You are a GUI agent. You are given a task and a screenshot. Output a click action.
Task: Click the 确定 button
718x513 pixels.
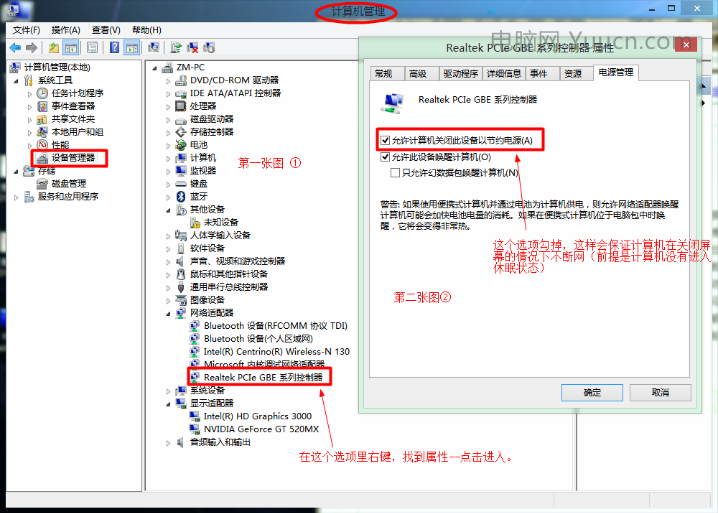click(x=592, y=393)
